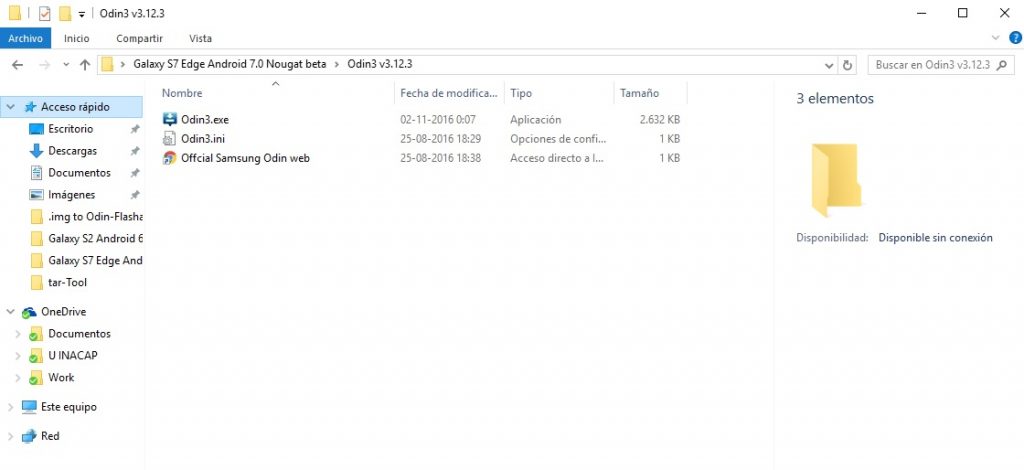Screen dimensions: 1024x470
Task: Click the search magnifier icon
Action: point(1002,65)
